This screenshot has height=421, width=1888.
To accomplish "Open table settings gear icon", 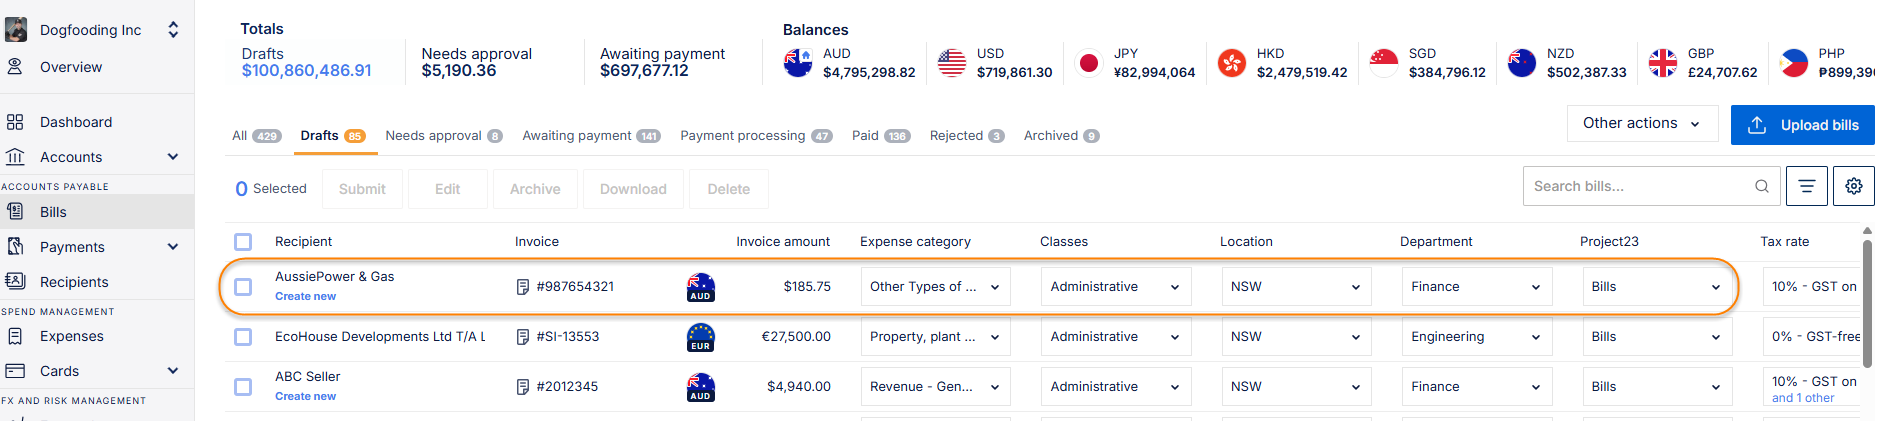I will coord(1853,186).
